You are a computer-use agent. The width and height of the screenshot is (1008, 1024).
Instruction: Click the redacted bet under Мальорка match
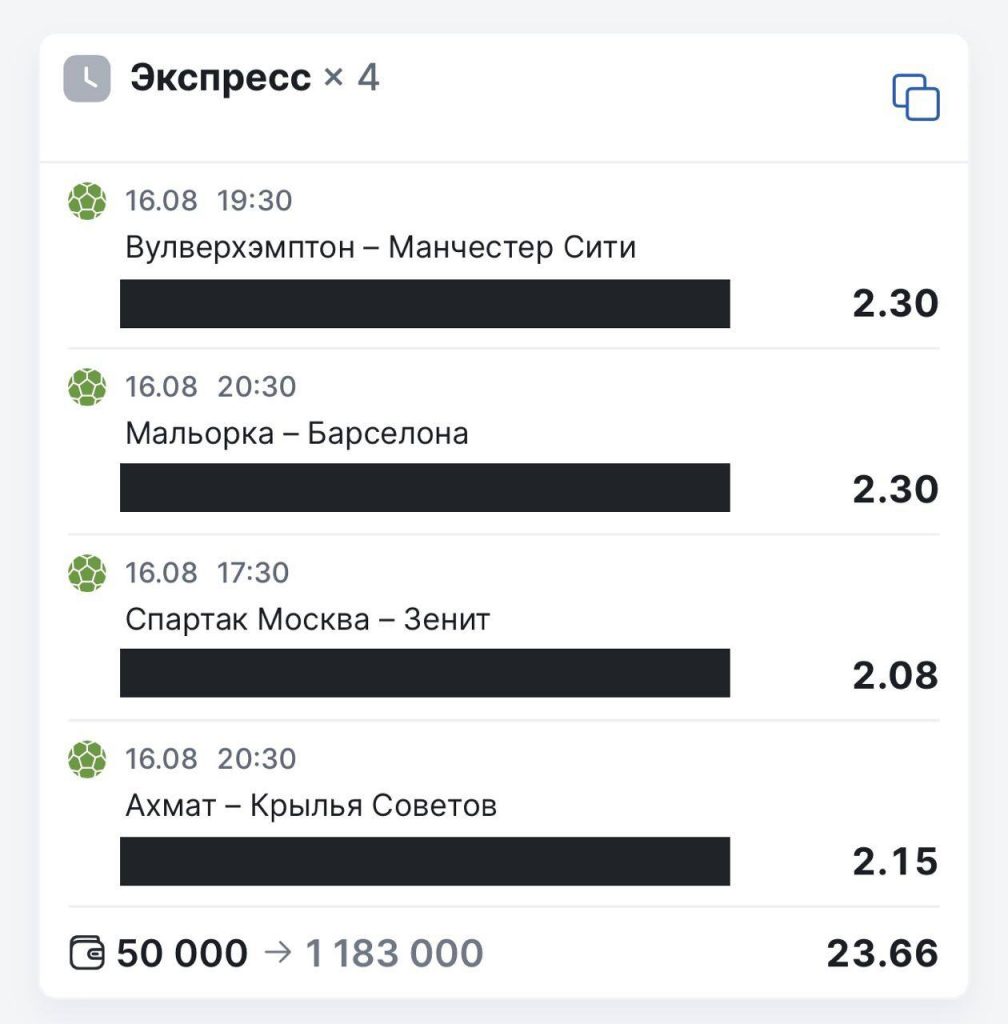(425, 488)
